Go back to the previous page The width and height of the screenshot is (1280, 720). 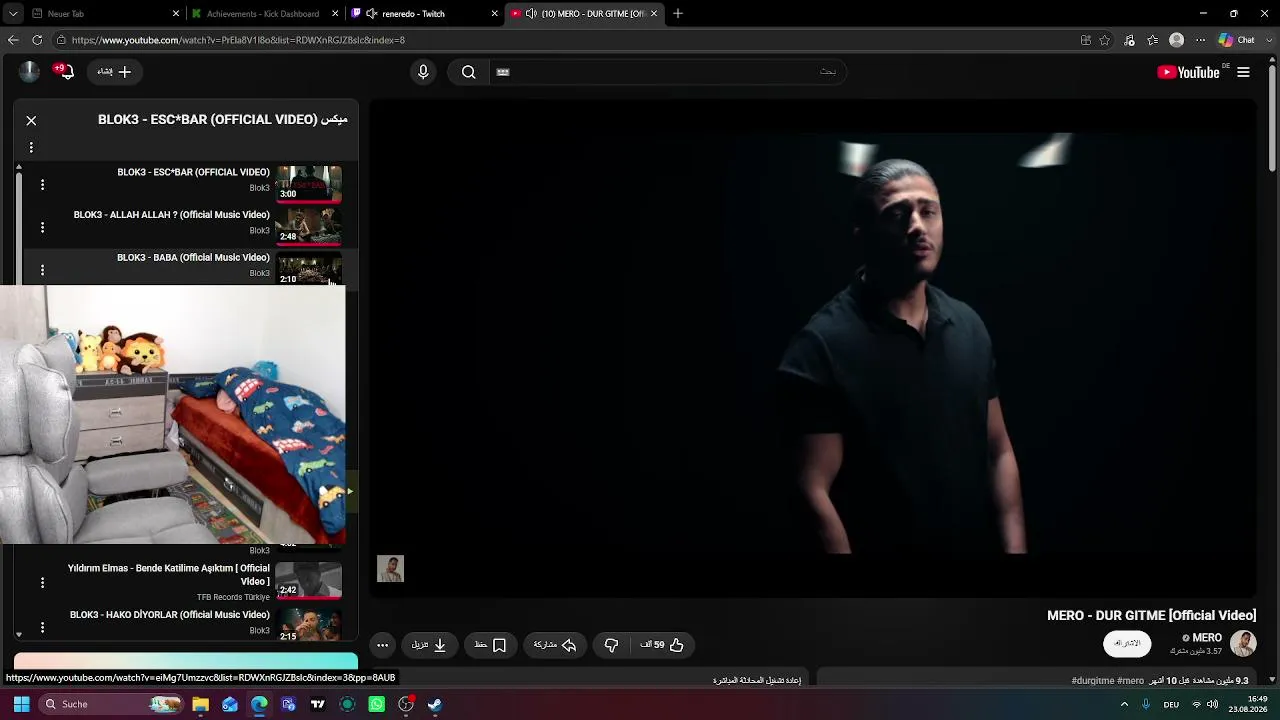pos(13,40)
